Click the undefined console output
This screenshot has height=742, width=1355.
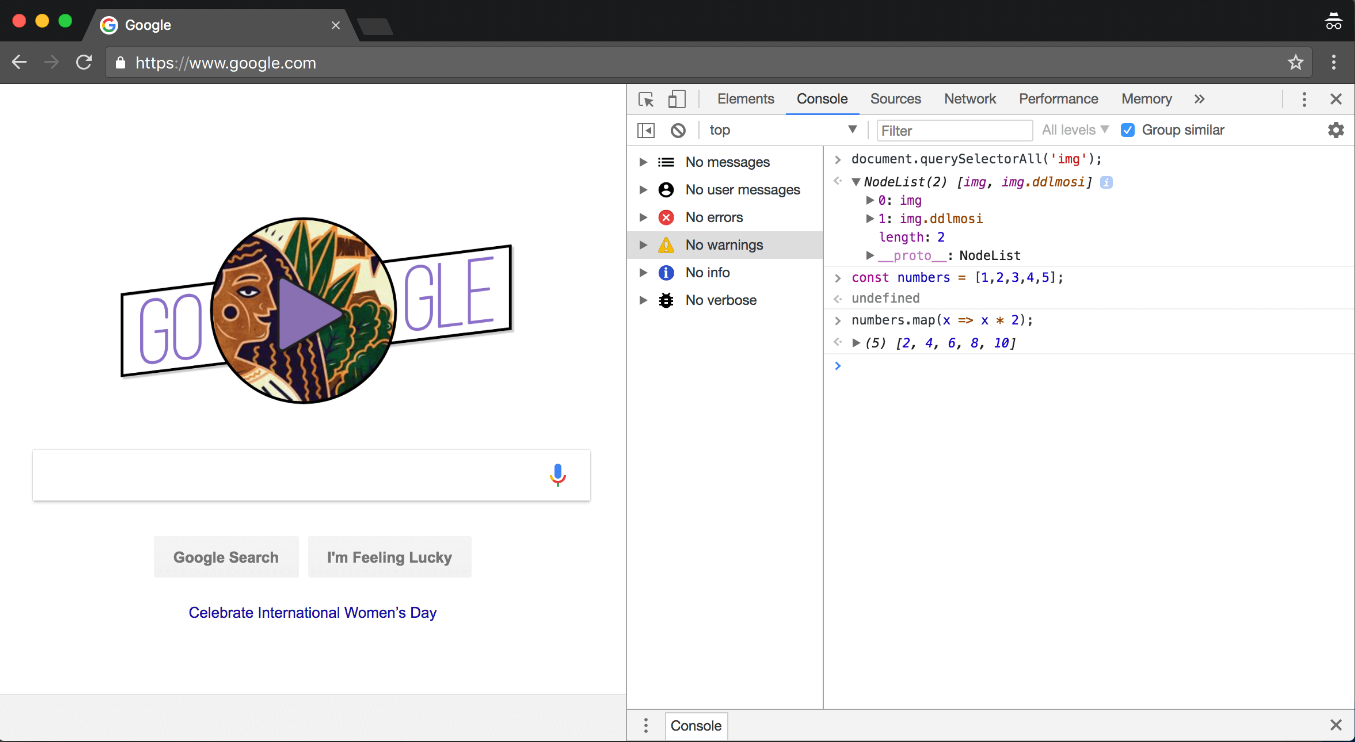click(x=885, y=298)
